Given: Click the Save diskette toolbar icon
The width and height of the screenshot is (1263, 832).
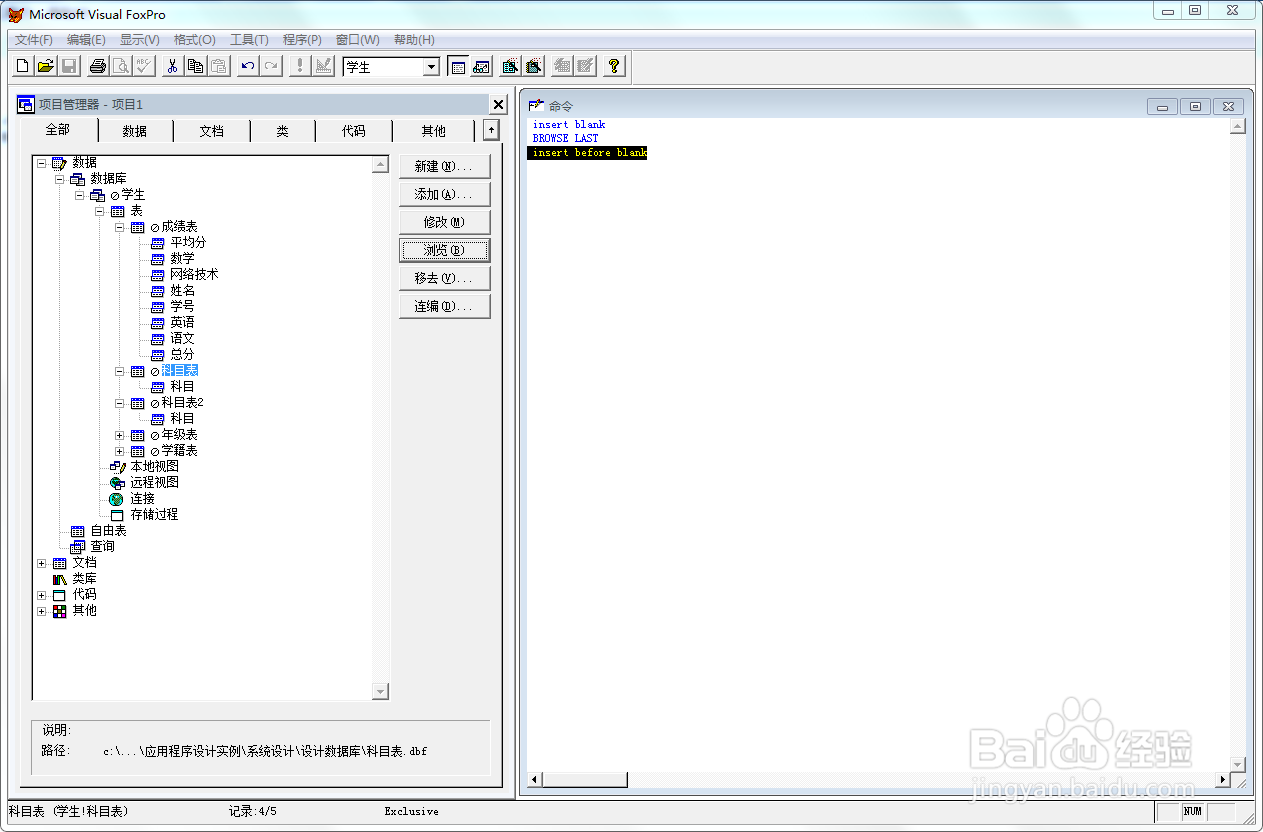Looking at the screenshot, I should pos(69,66).
